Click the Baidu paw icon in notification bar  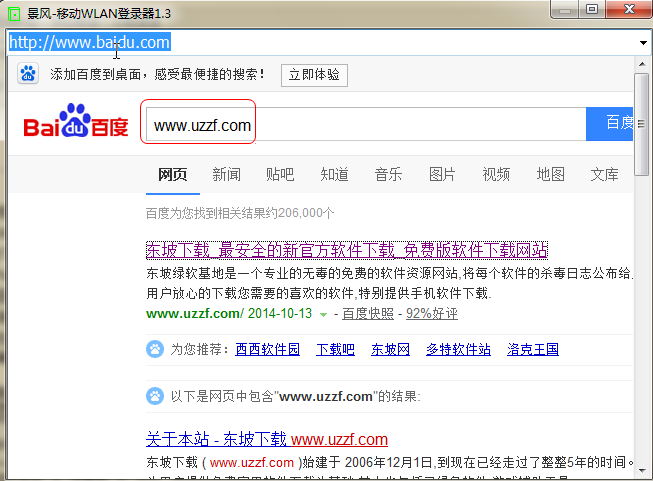click(28, 74)
